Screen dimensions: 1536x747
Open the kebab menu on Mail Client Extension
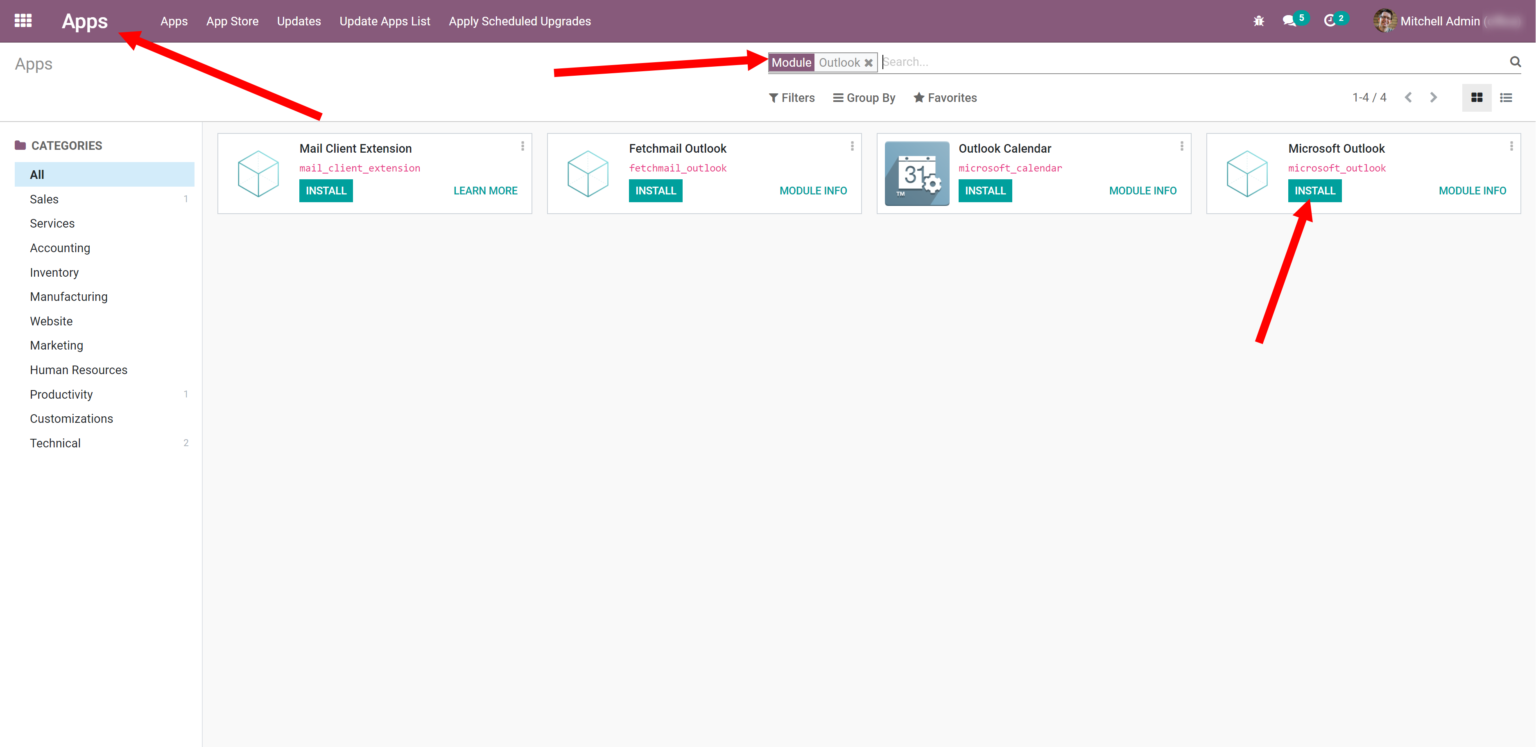pyautogui.click(x=522, y=145)
